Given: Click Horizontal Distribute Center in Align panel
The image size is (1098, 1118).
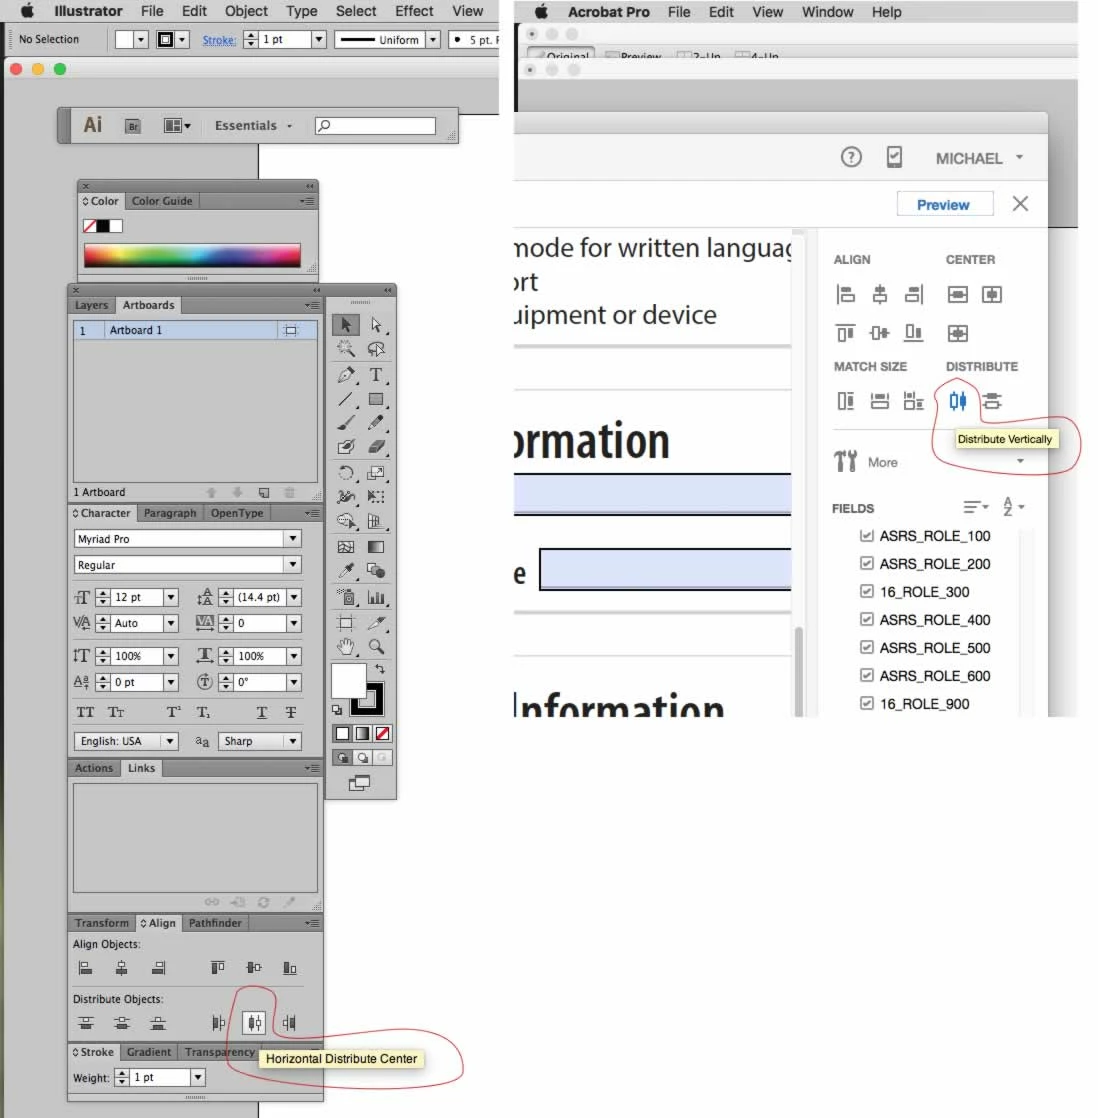Looking at the screenshot, I should coord(254,1023).
